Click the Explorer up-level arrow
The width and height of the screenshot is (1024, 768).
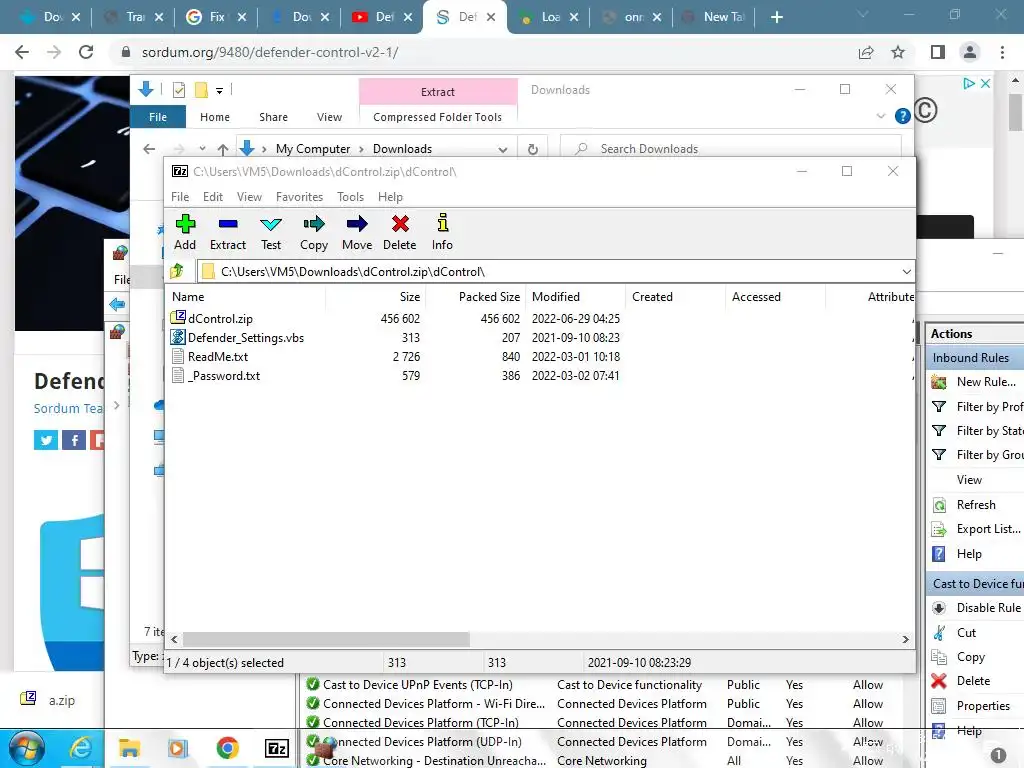coord(223,149)
